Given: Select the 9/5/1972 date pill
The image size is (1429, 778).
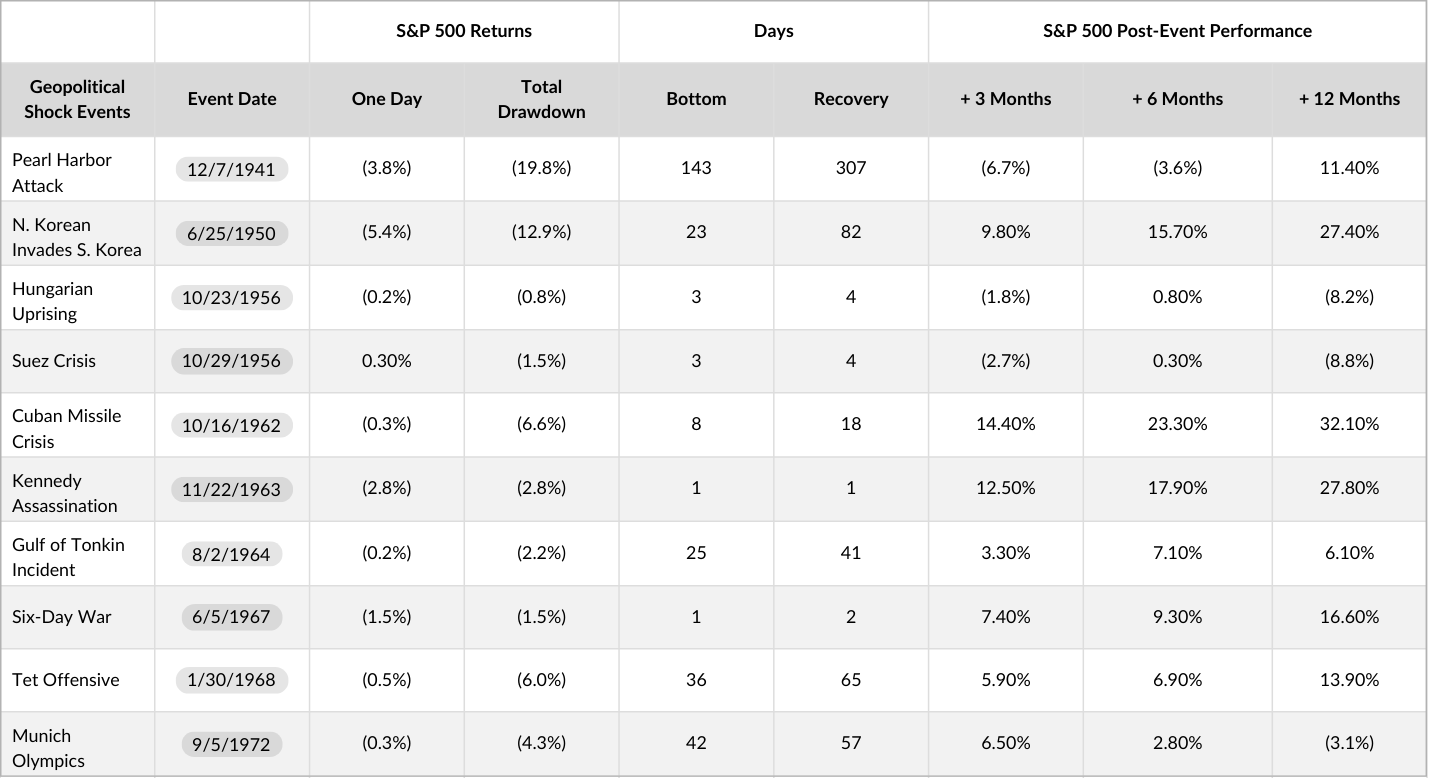Looking at the screenshot, I should 231,744.
